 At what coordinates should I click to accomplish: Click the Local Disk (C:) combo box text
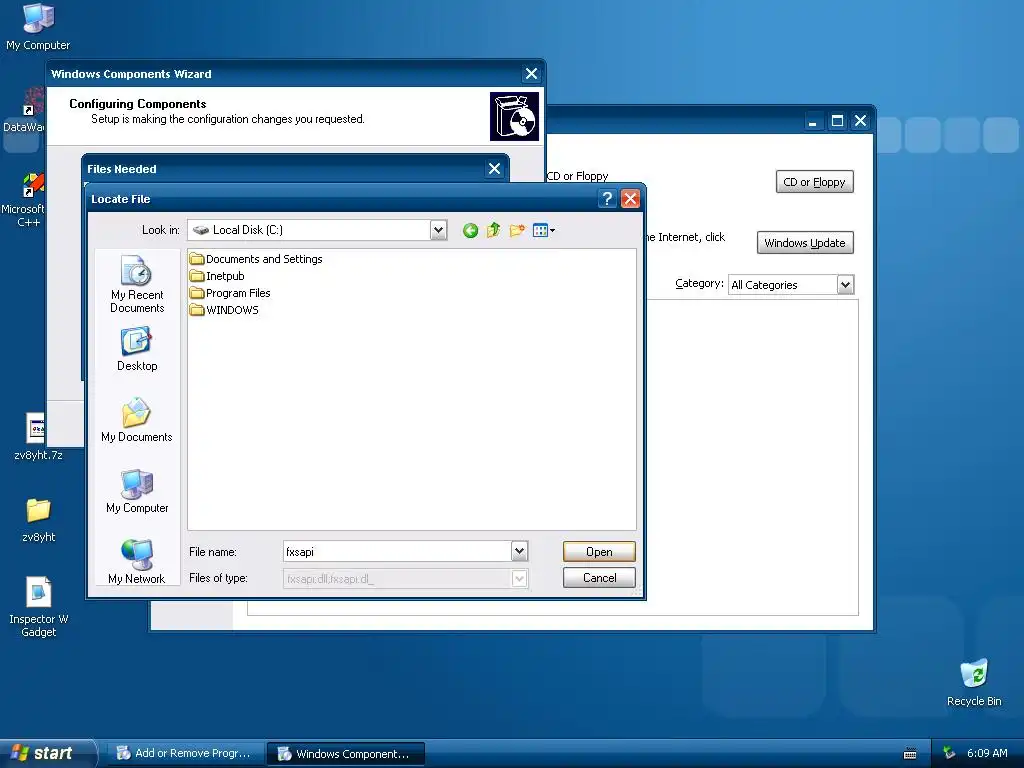point(248,230)
